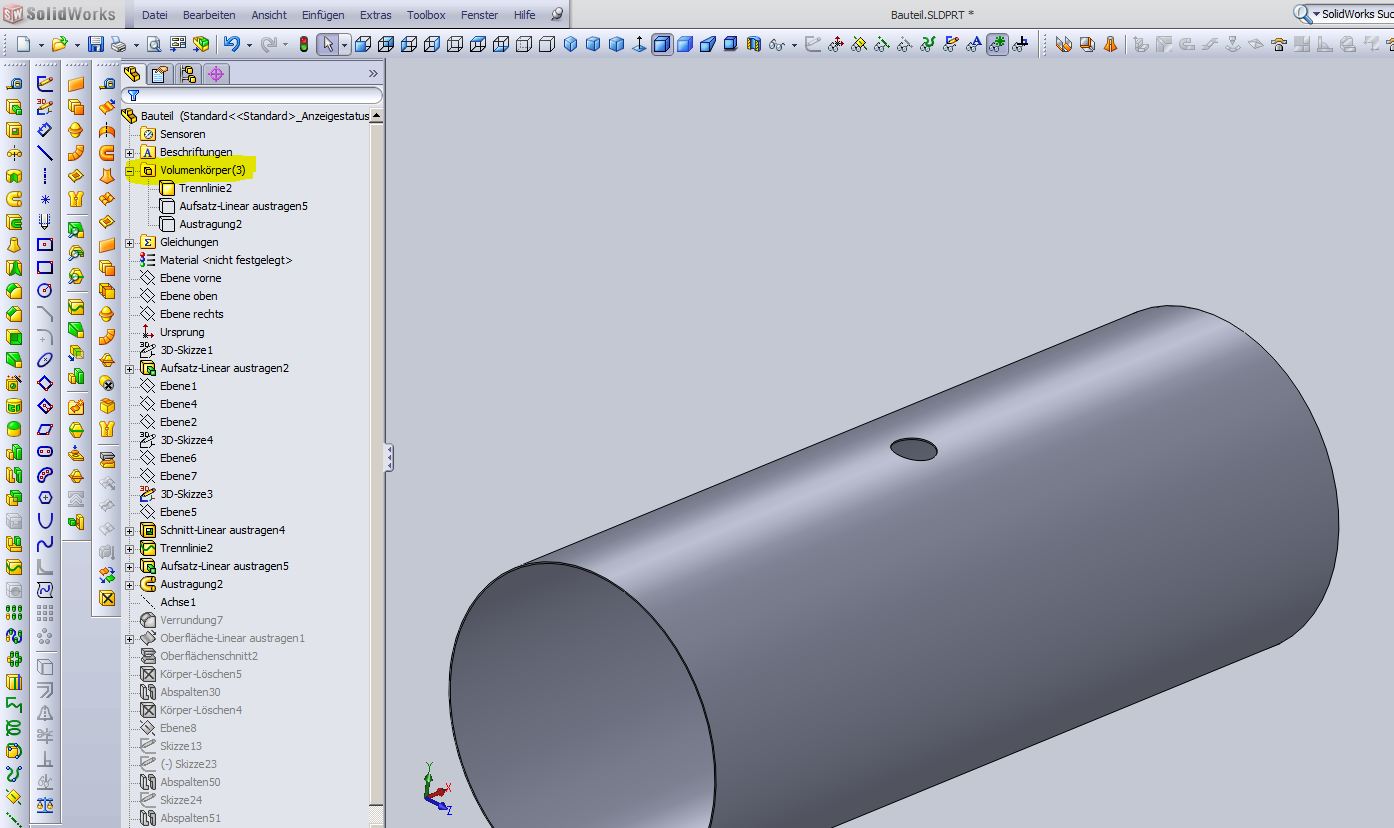
Task: Click the Print icon
Action: click(118, 45)
